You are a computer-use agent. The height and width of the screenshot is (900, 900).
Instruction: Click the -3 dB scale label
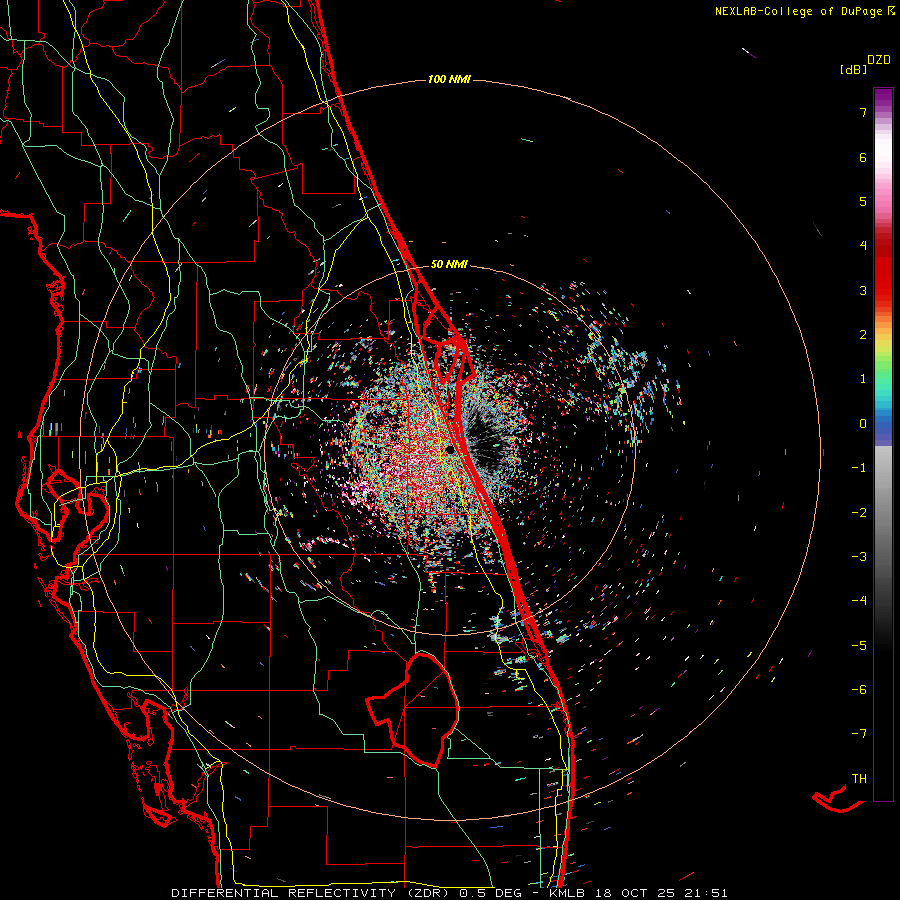pyautogui.click(x=859, y=557)
